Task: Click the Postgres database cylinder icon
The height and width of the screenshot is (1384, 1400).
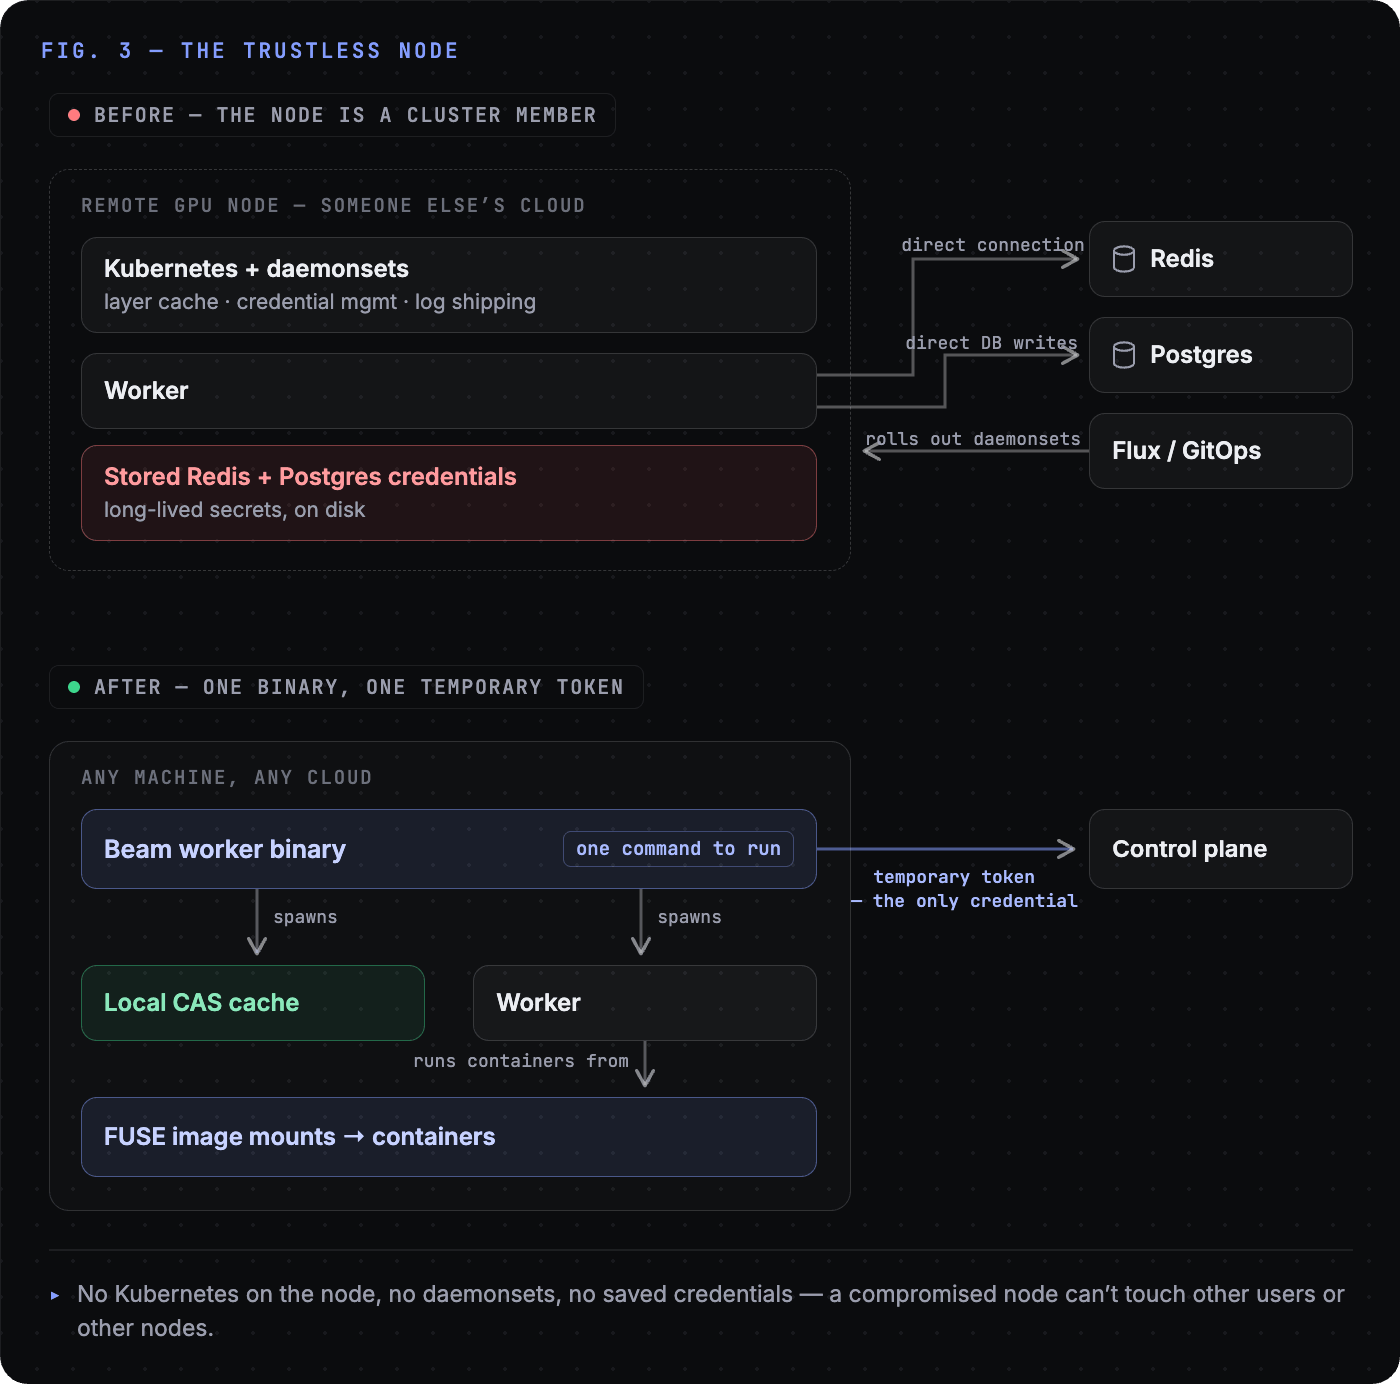Action: 1124,355
